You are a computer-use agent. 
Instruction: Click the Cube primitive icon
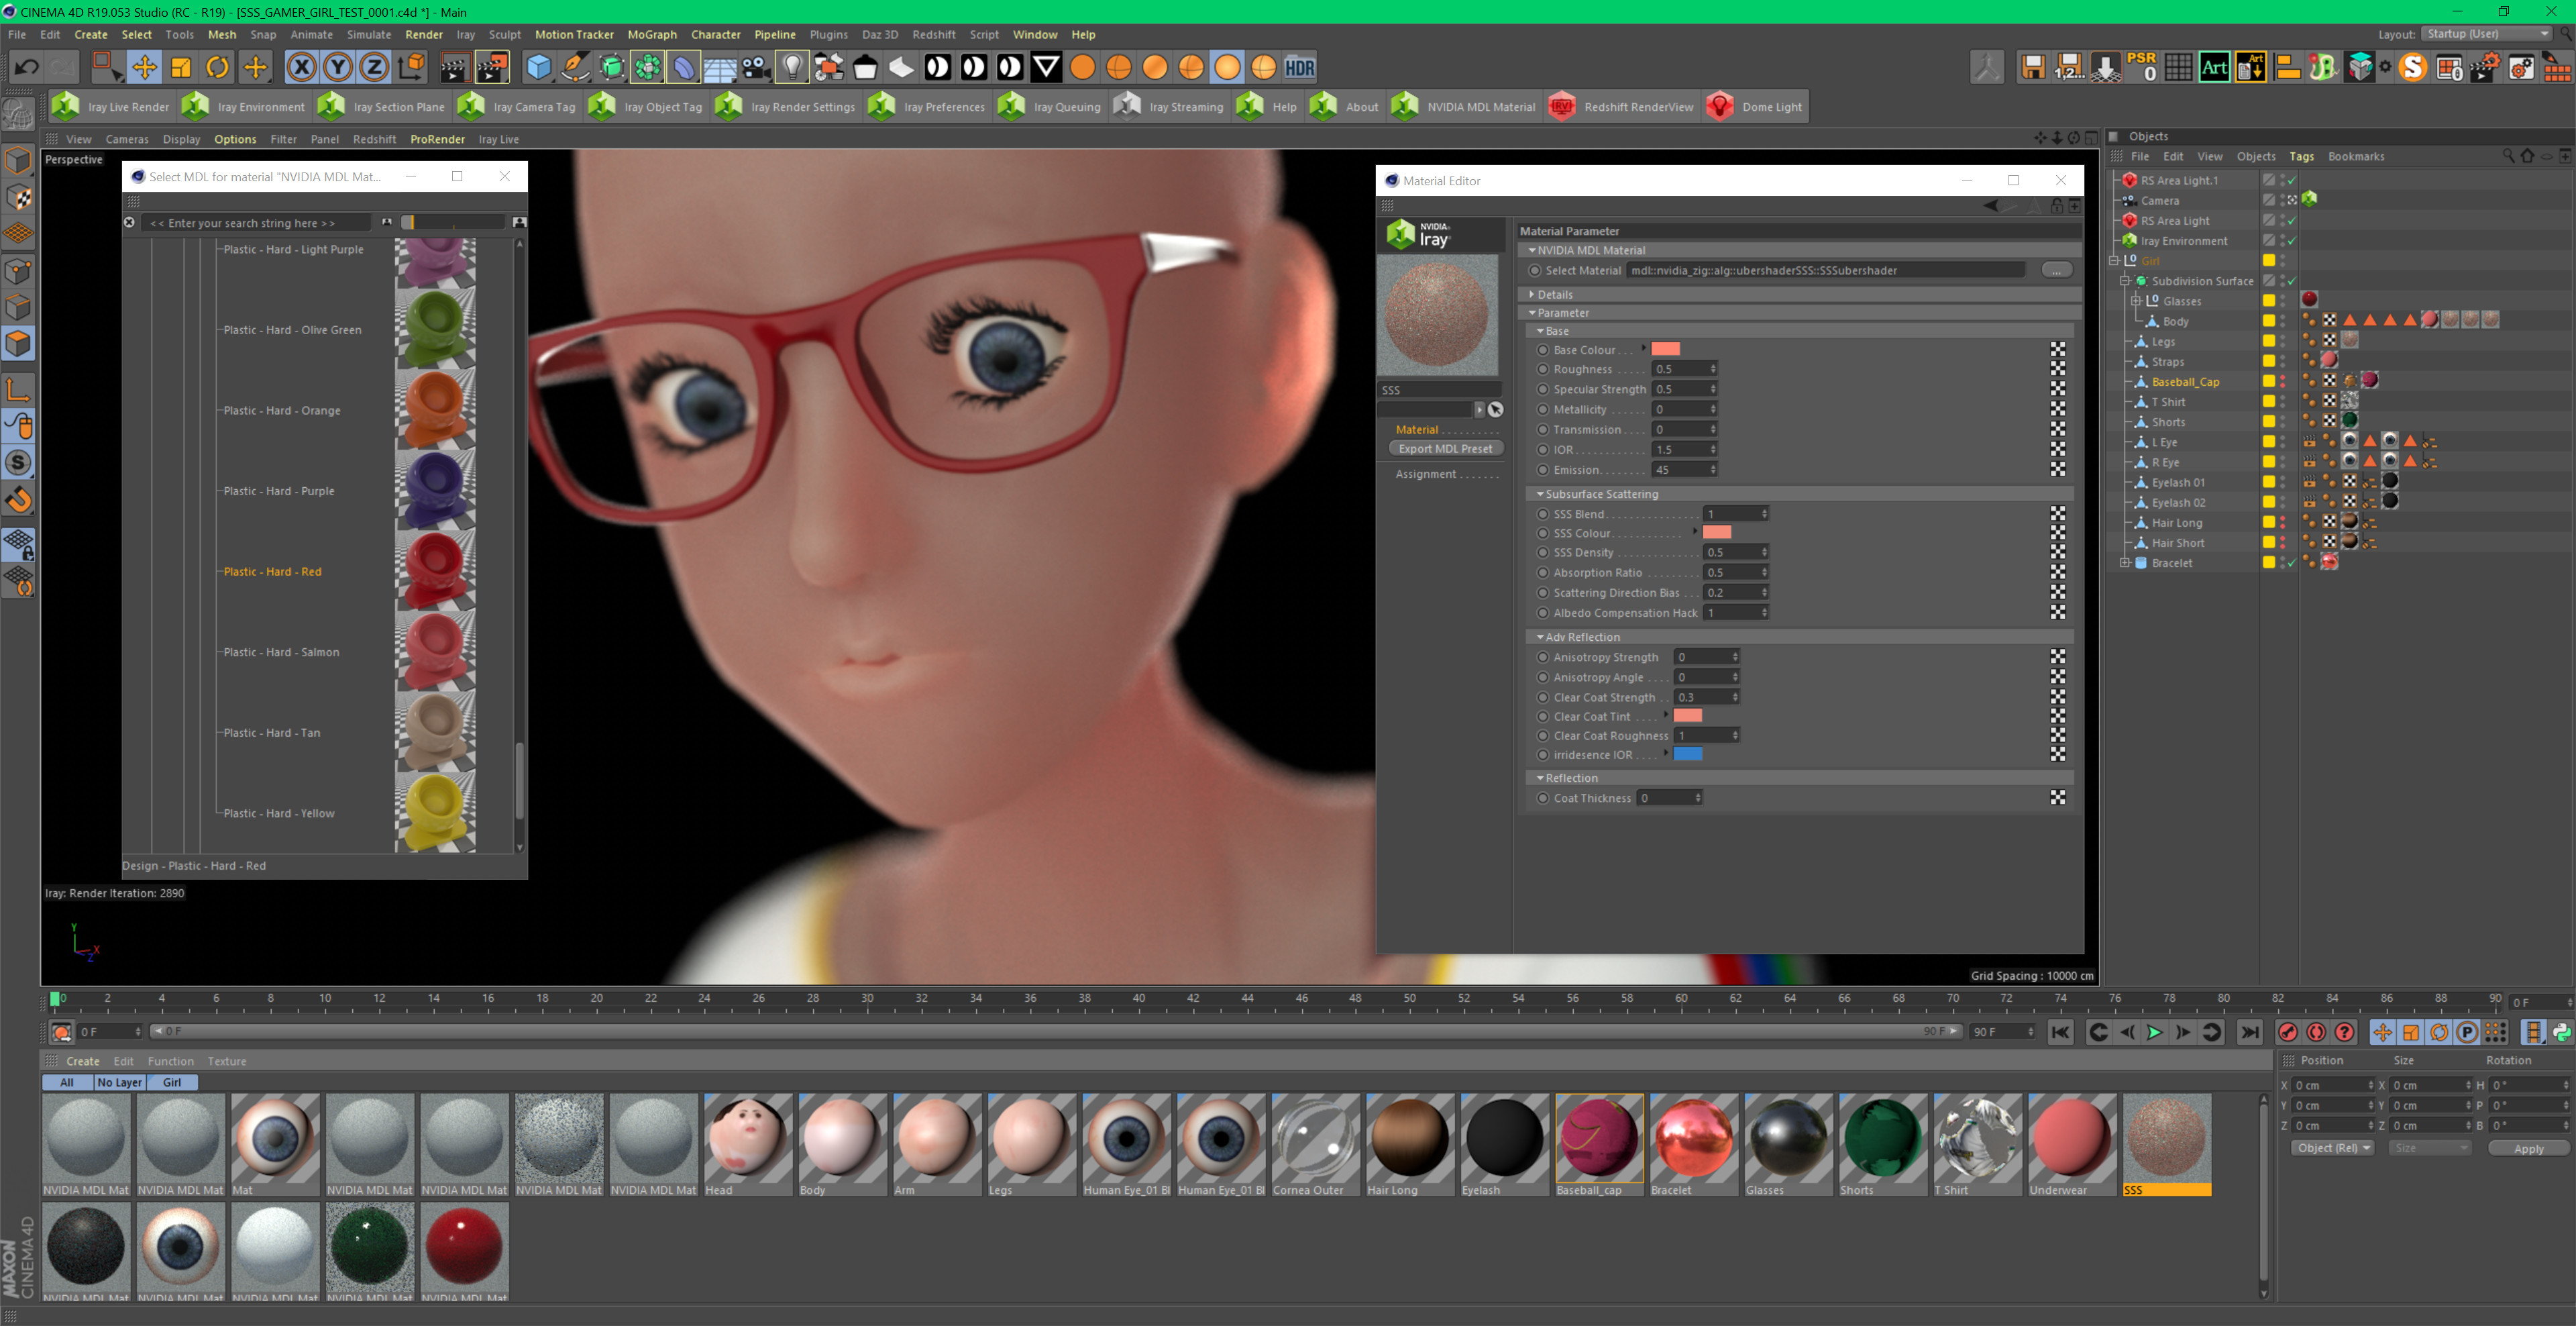pos(539,67)
